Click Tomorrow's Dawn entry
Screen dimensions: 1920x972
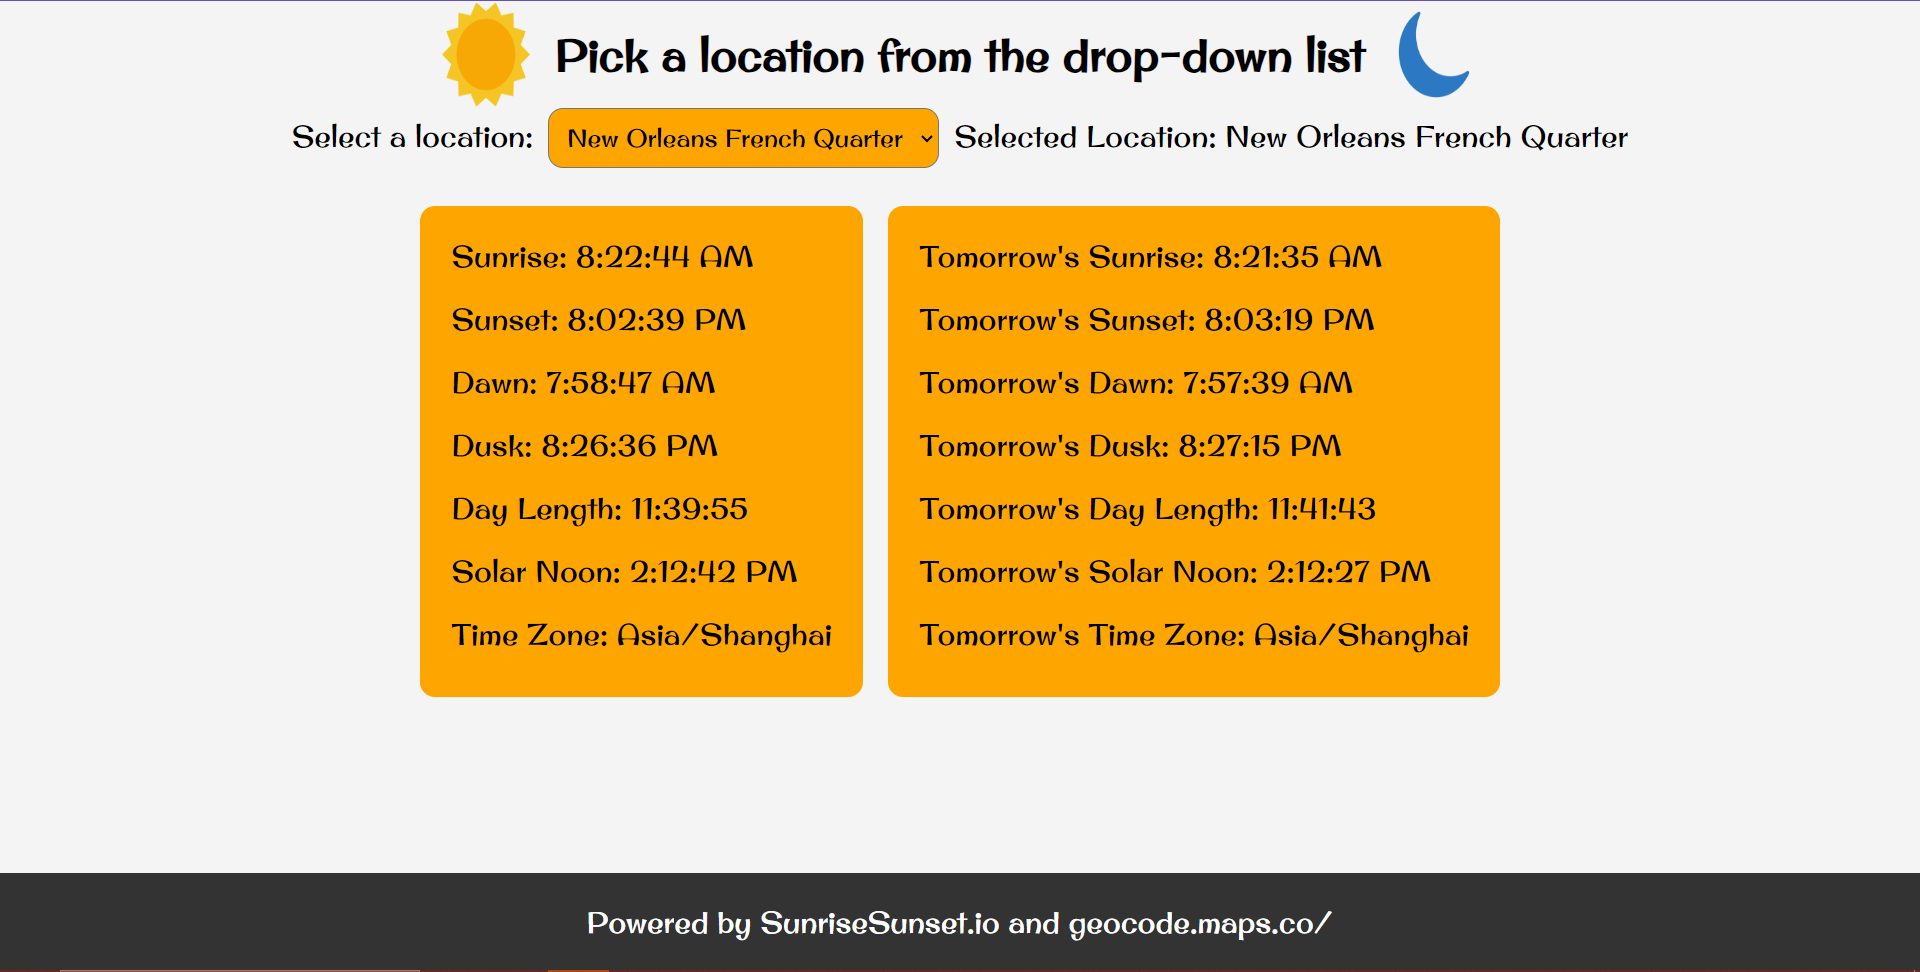(1136, 383)
